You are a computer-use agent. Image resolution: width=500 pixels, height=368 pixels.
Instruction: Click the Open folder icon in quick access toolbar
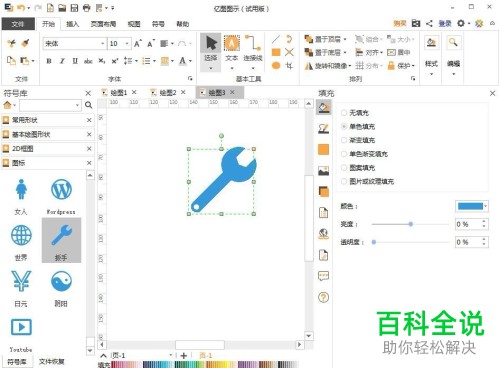tap(62, 7)
